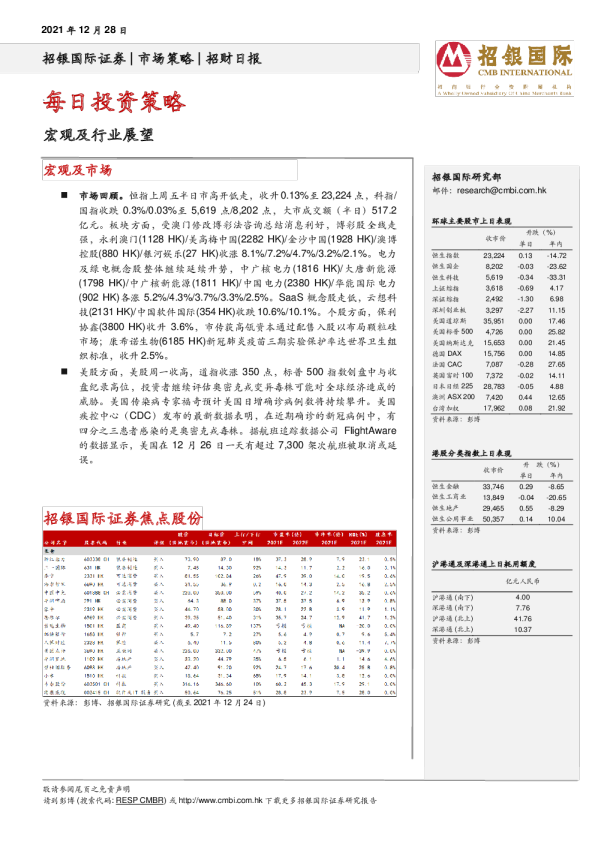Click the bold 市场回顾 lead-in text

coord(101,196)
